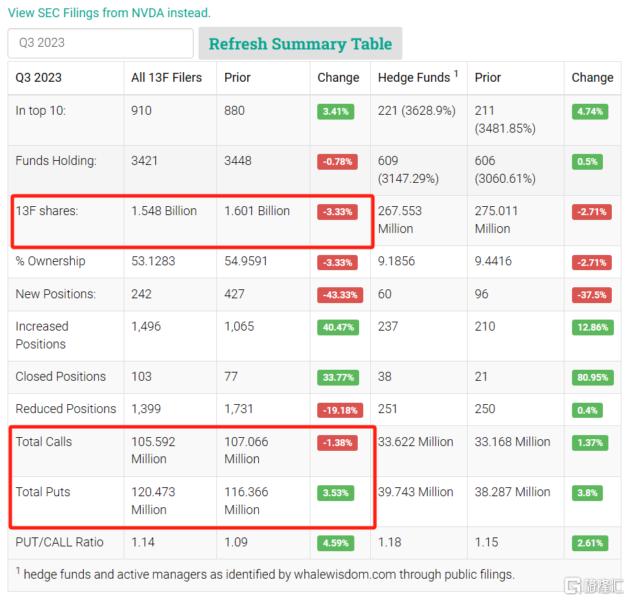Screen dimensions: 629x600
Task: Click the -19.18% change badge
Action: 340,410
